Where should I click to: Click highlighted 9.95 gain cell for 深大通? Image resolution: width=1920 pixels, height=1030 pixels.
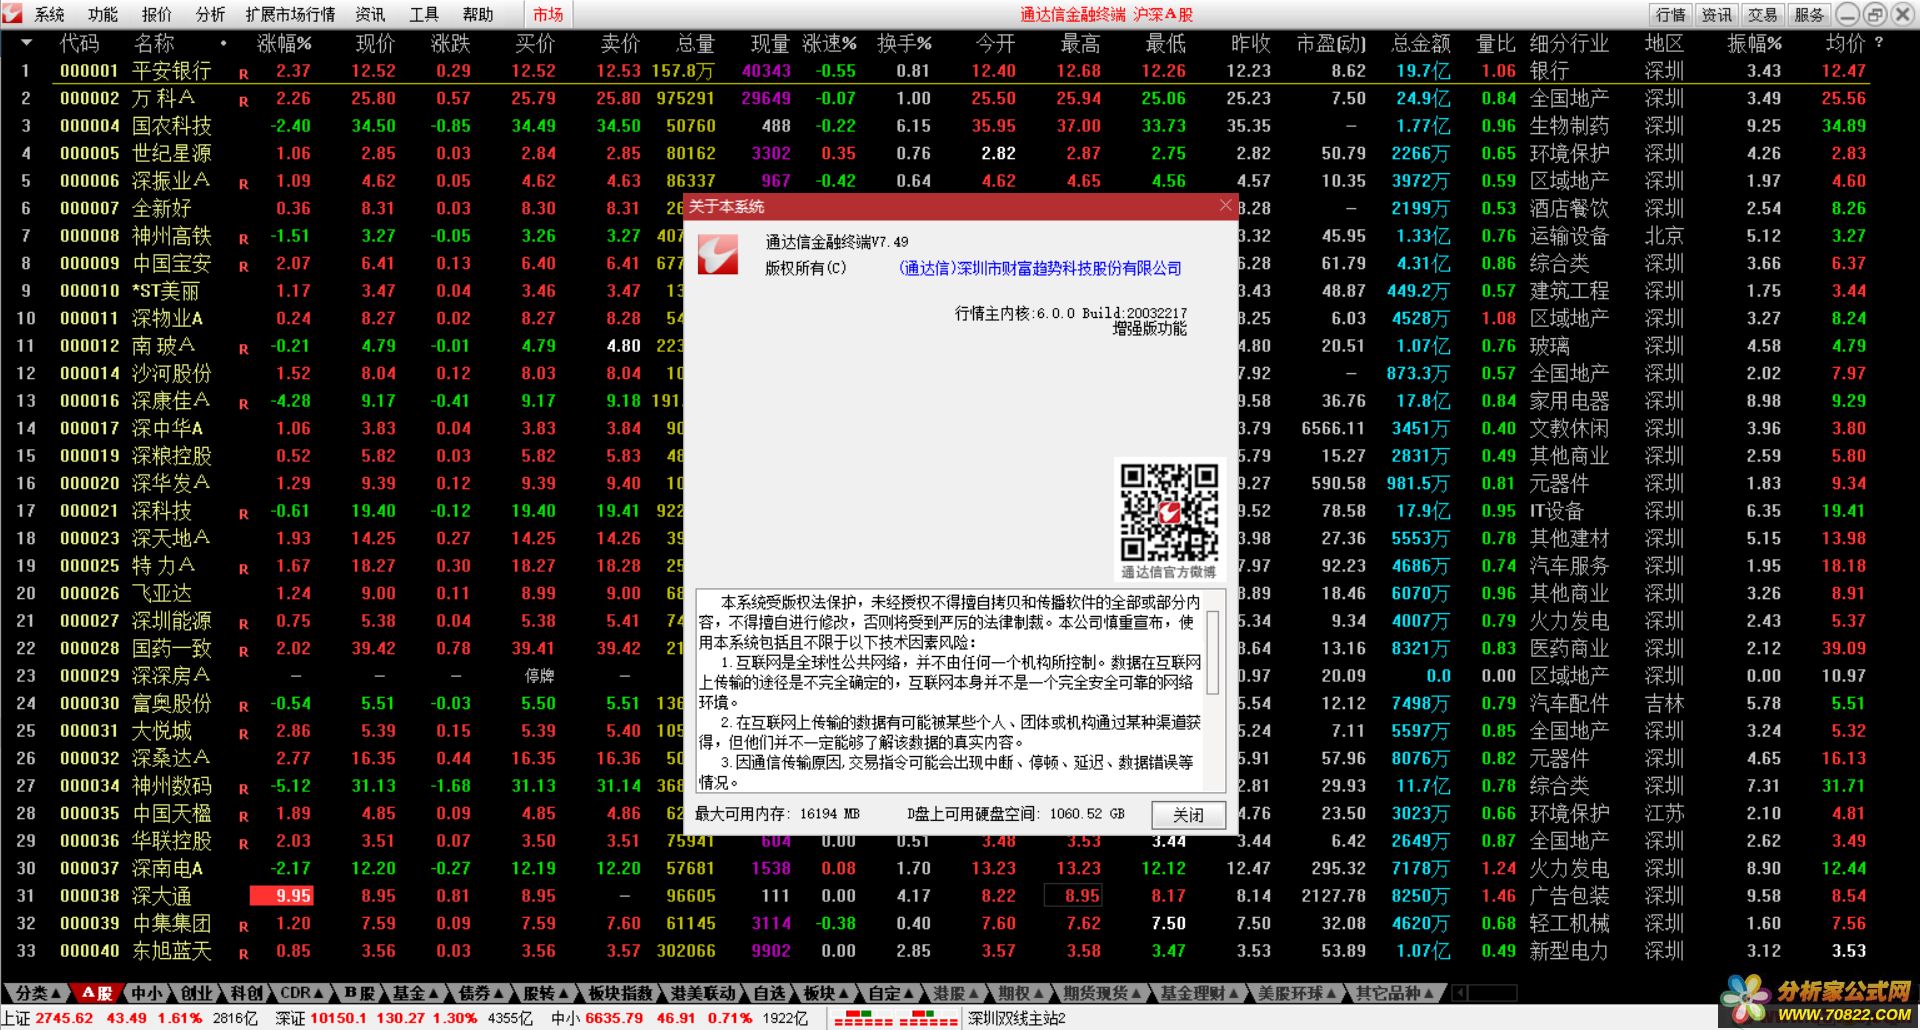point(281,896)
